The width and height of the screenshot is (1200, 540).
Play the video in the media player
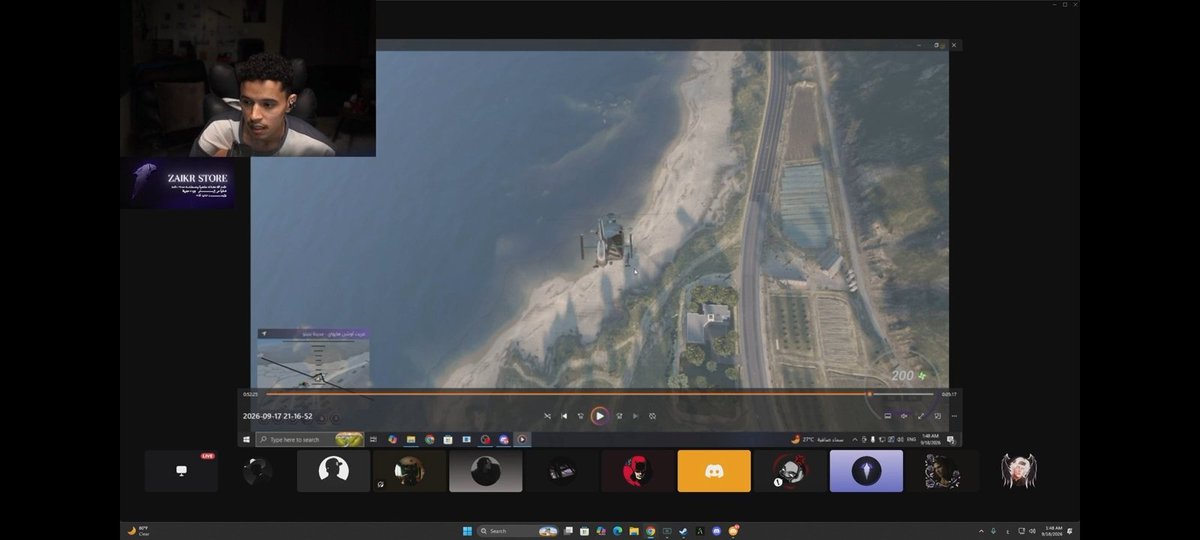coord(599,416)
